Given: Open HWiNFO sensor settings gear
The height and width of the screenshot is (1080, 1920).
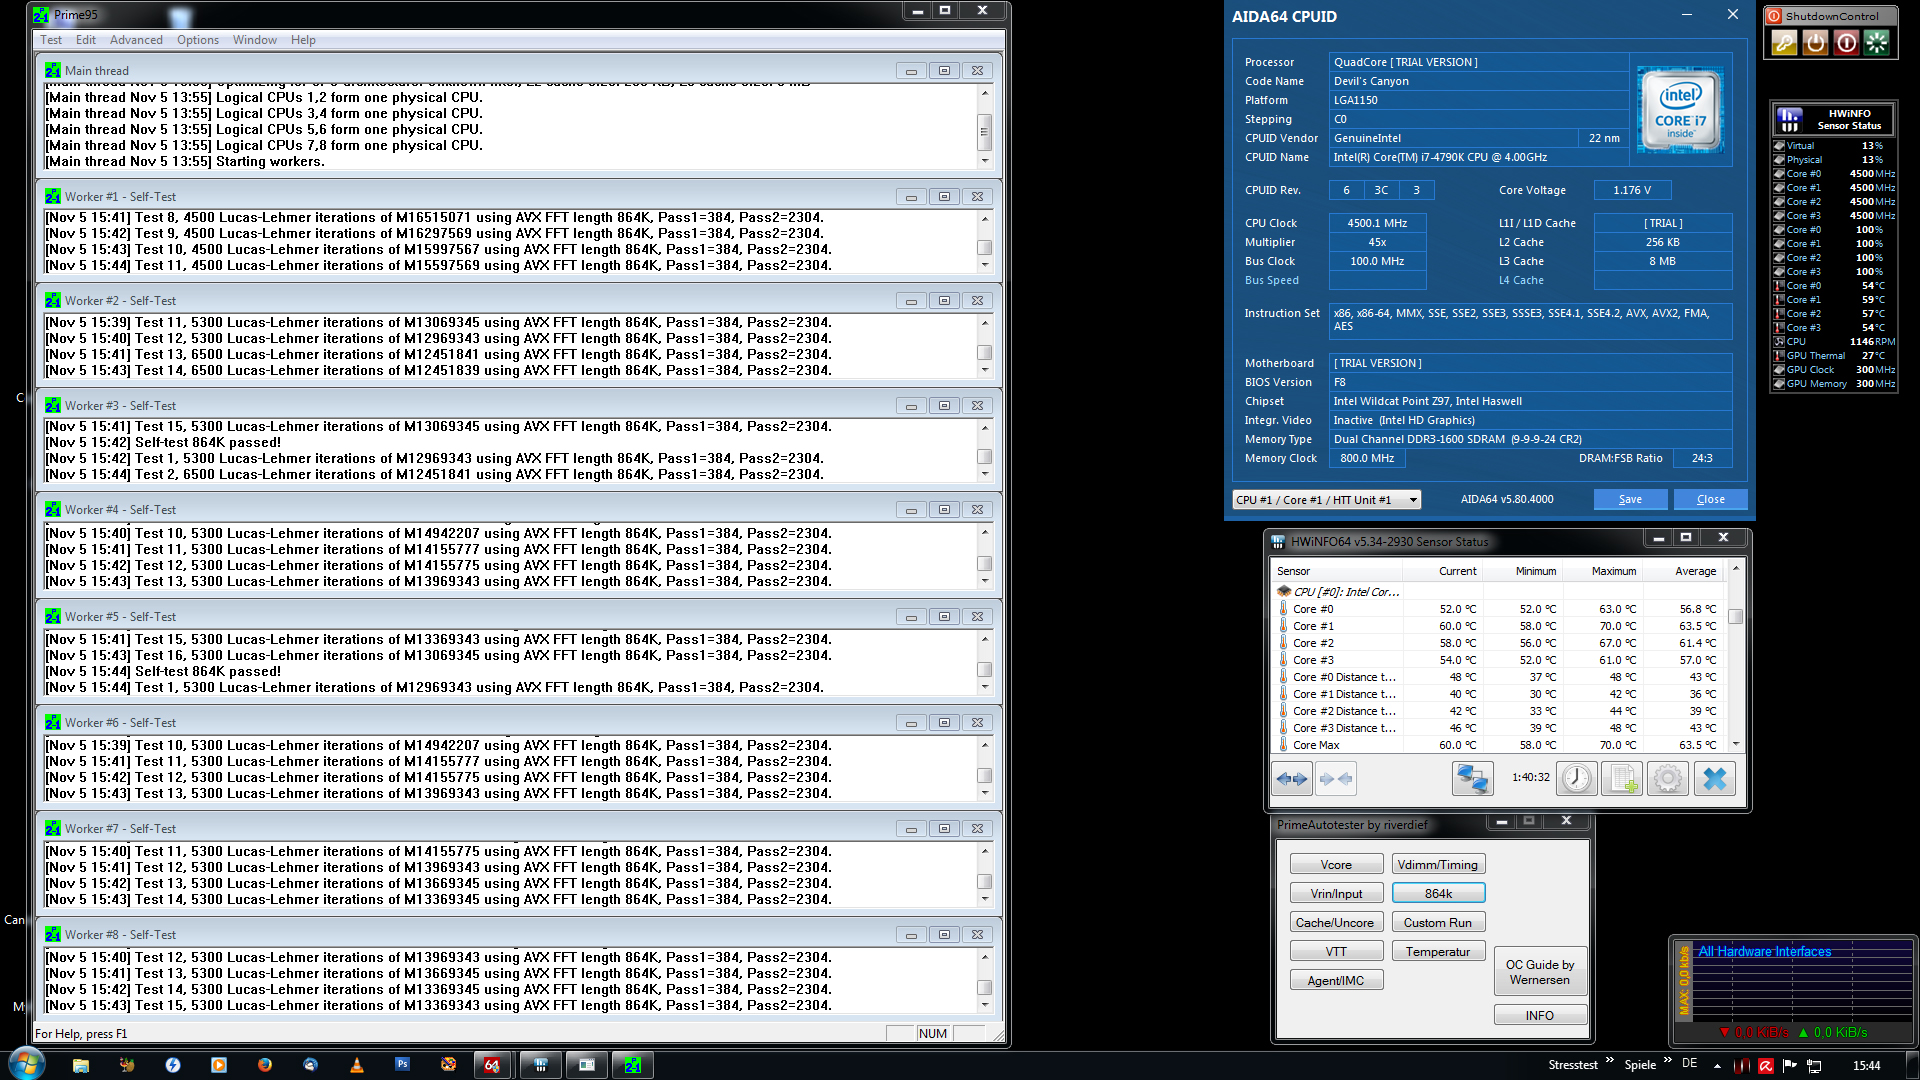Looking at the screenshot, I should (1667, 779).
